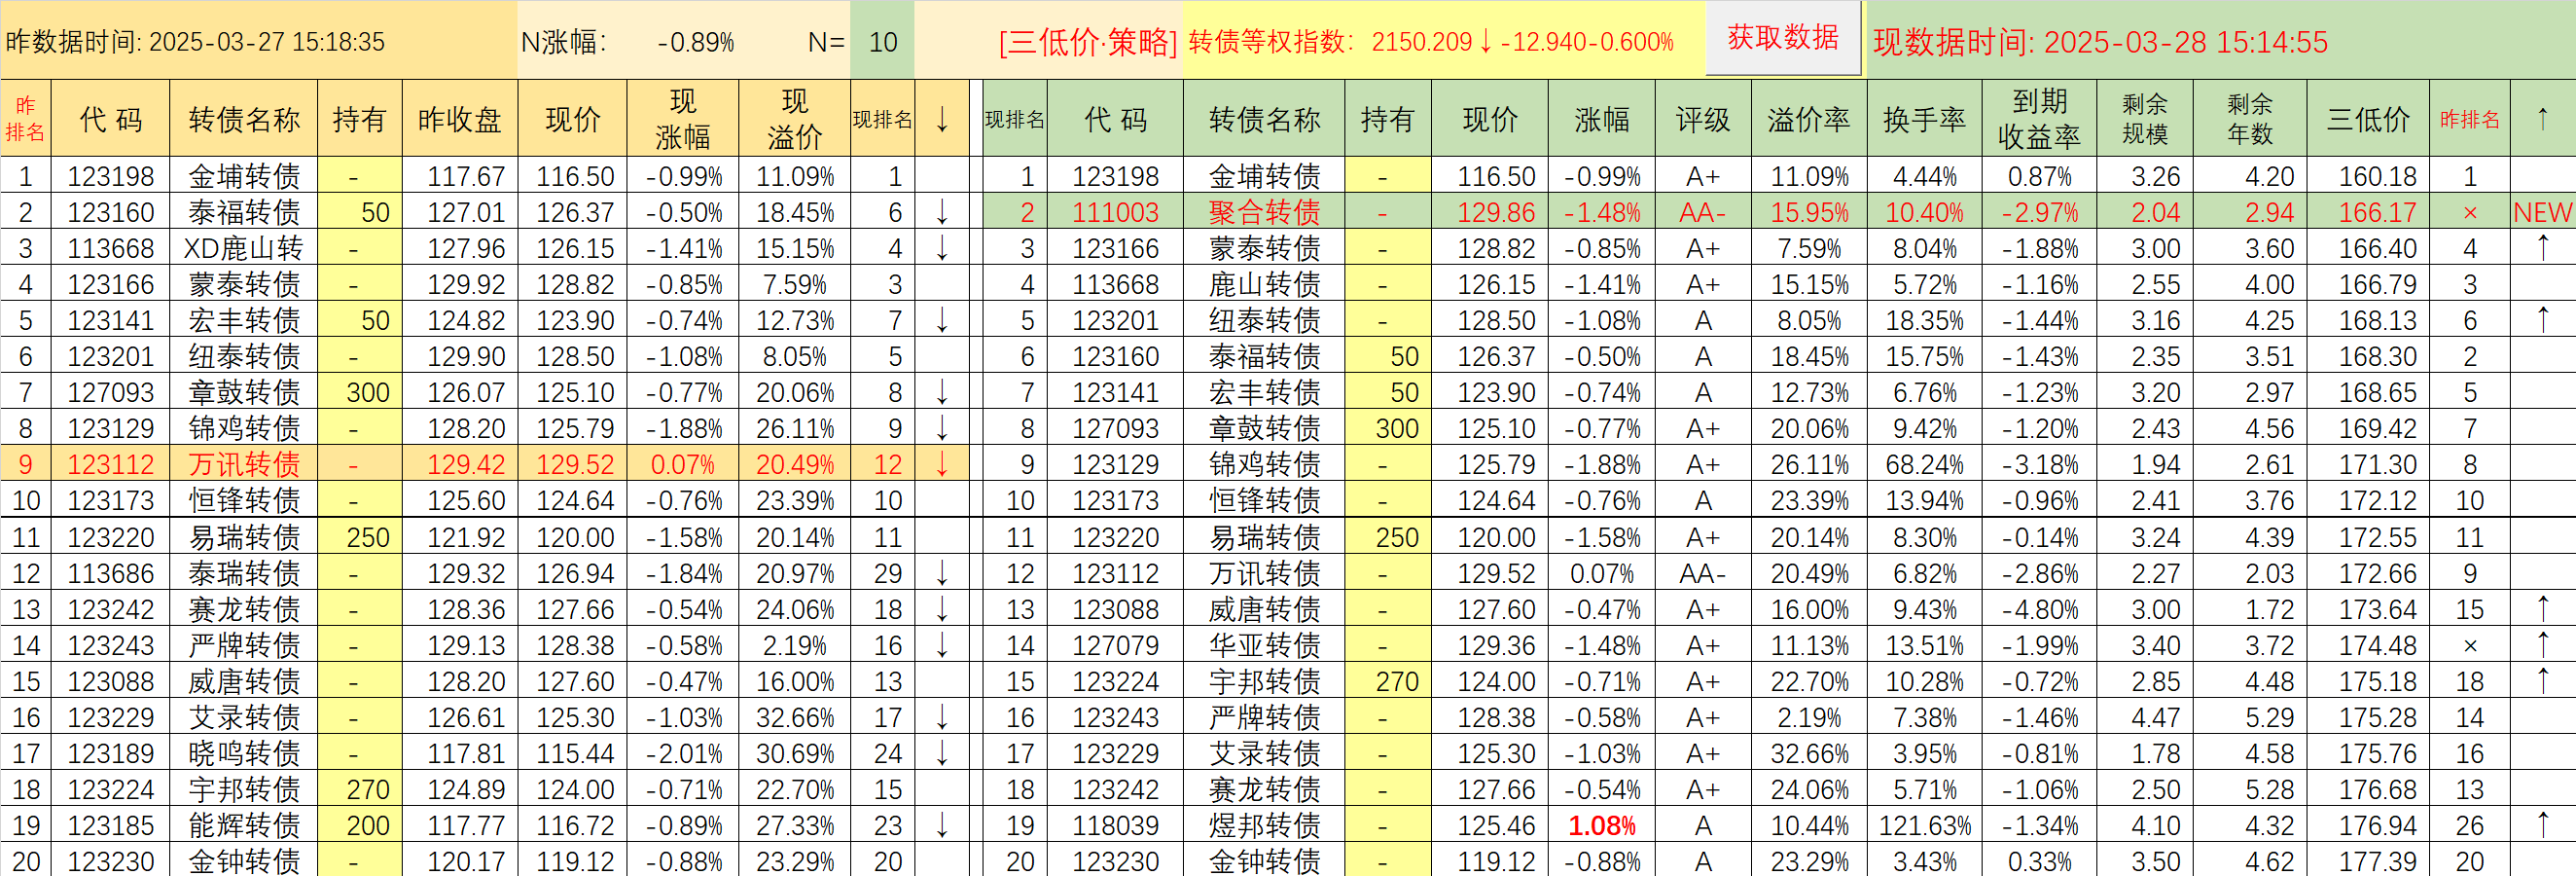Click the red 1.08% 涨幅 cell
Screen dimensions: 2576x876
point(1601,825)
